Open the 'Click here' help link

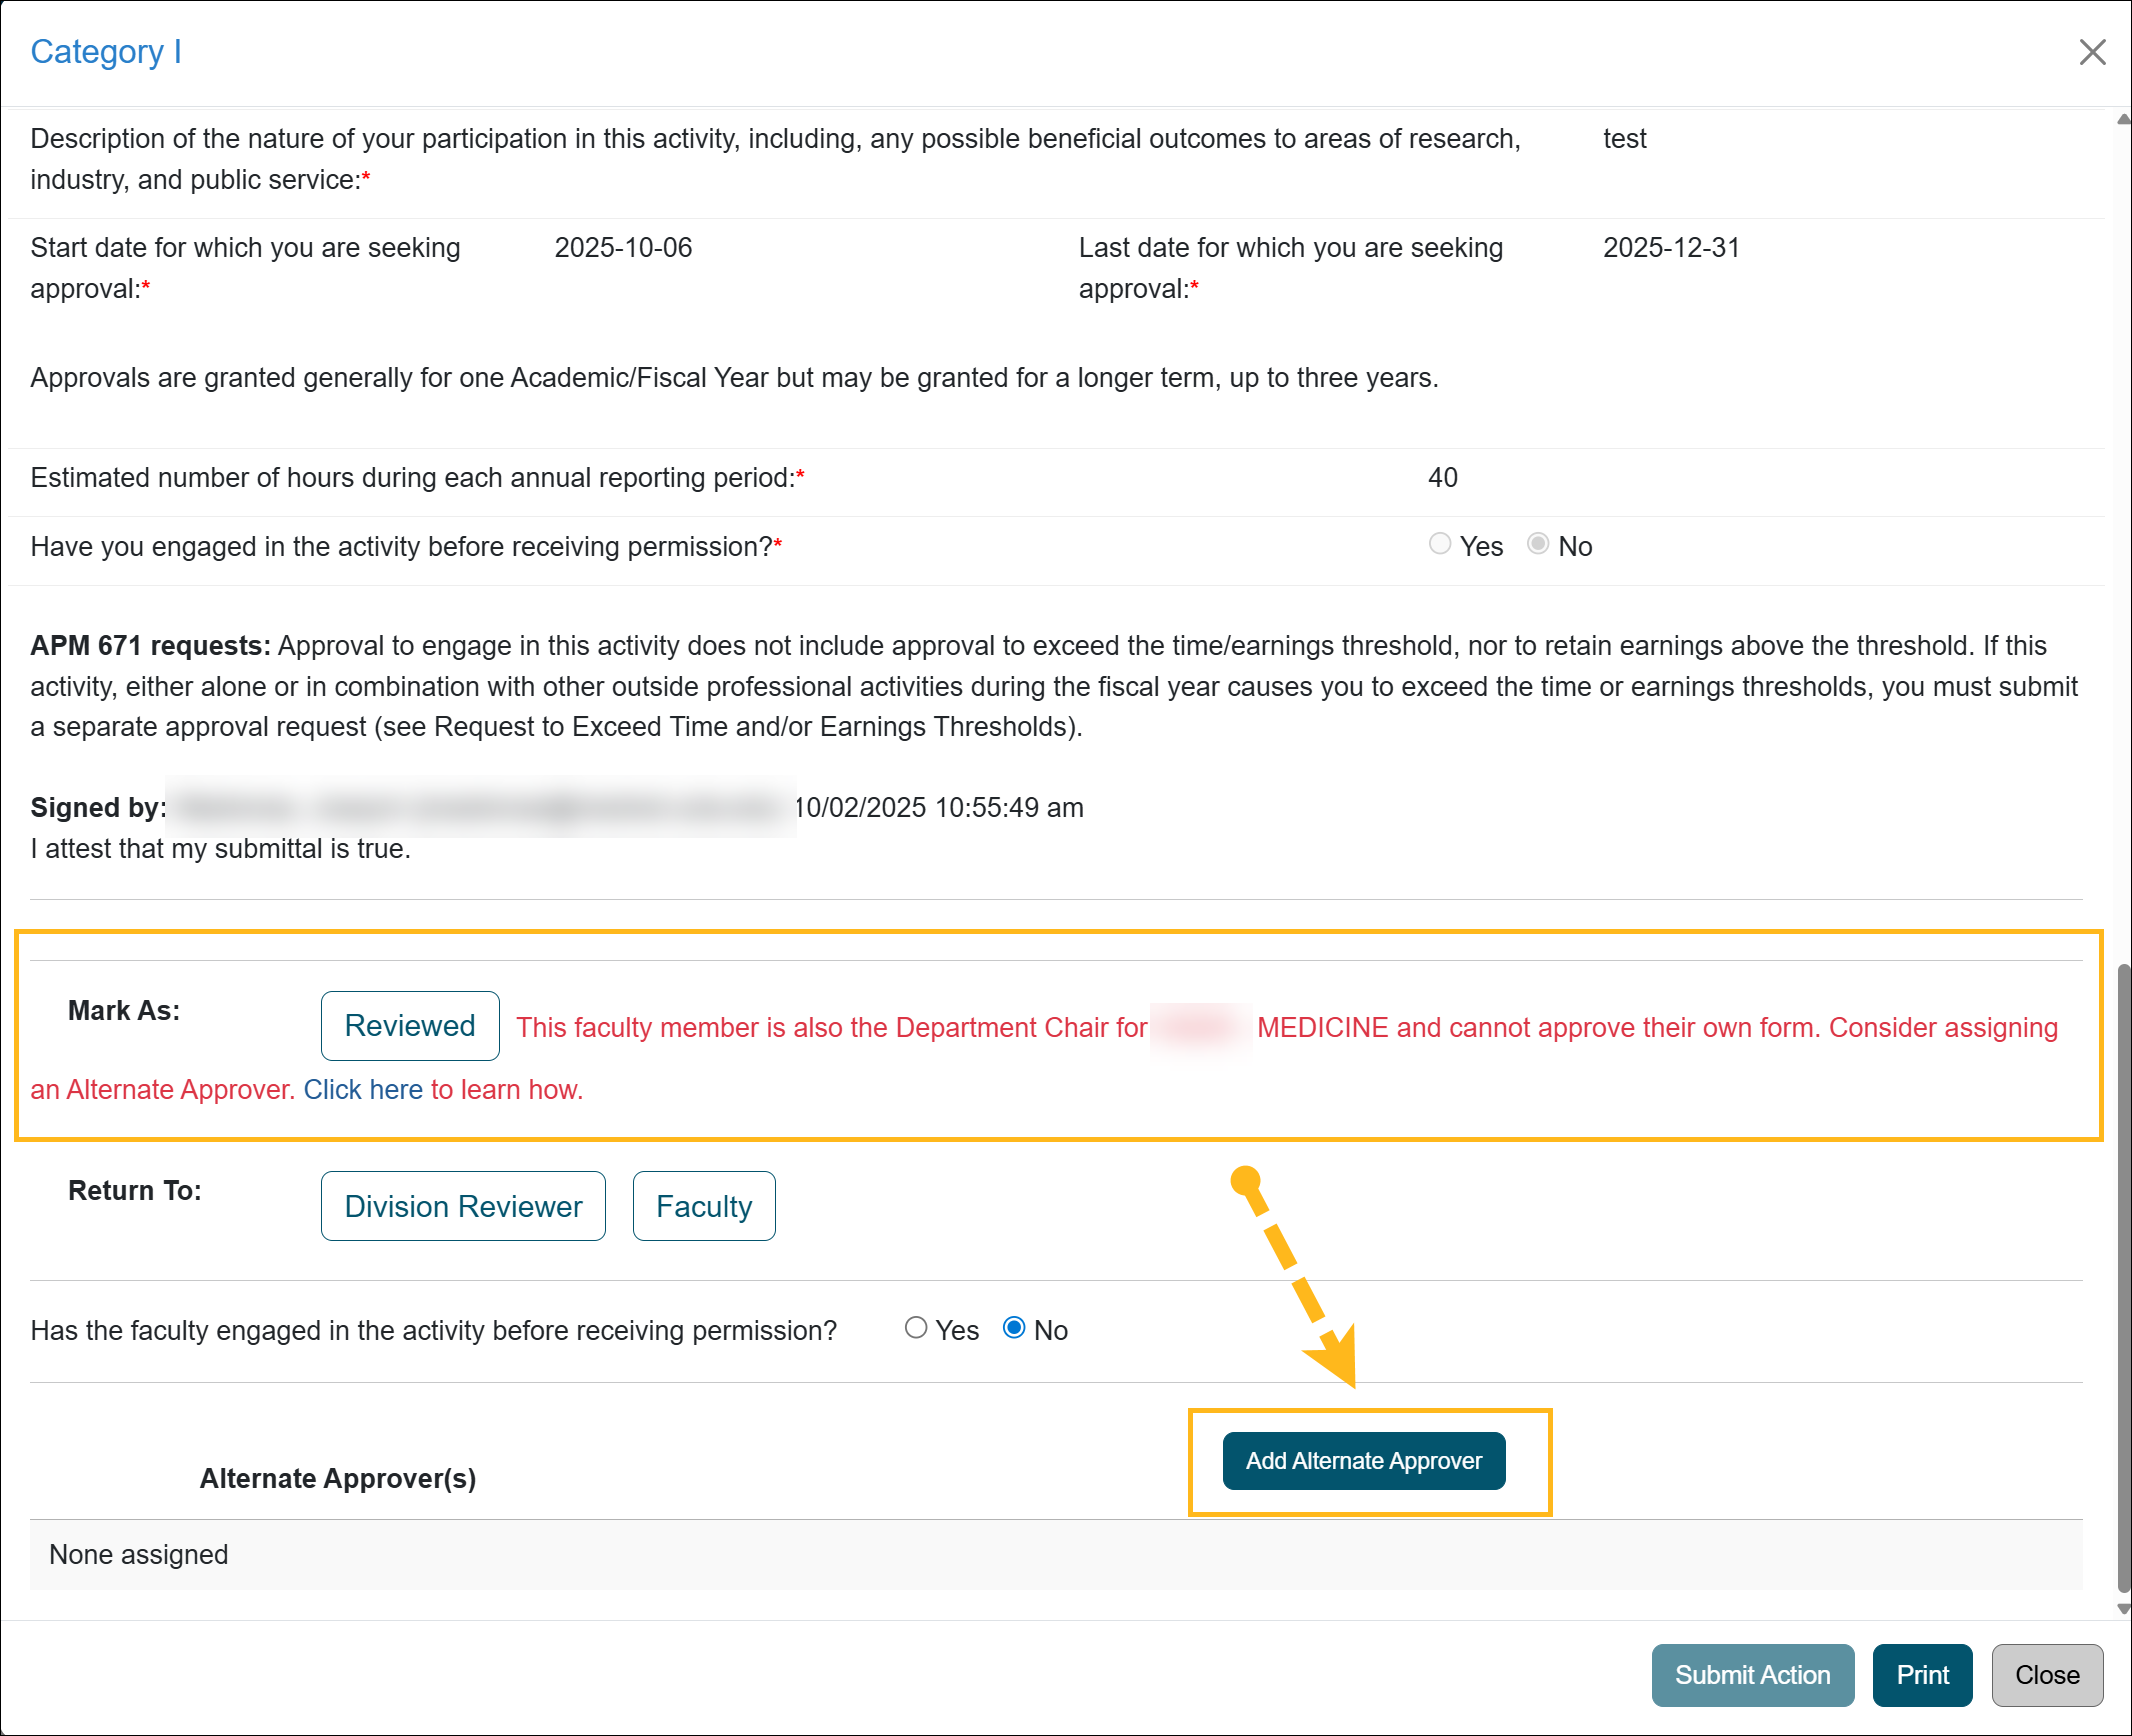[363, 1090]
